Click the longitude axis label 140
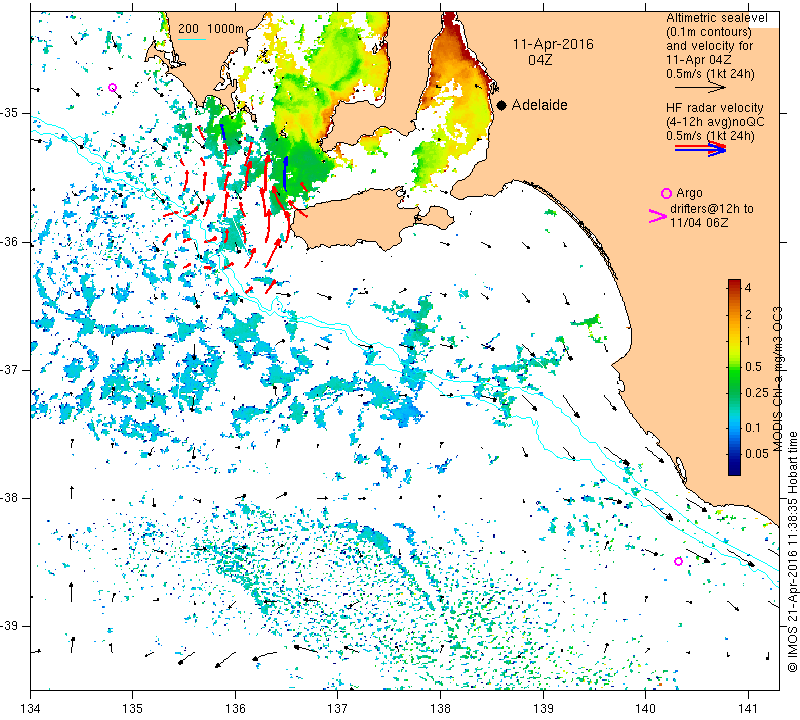The height and width of the screenshot is (720, 800). 646,709
